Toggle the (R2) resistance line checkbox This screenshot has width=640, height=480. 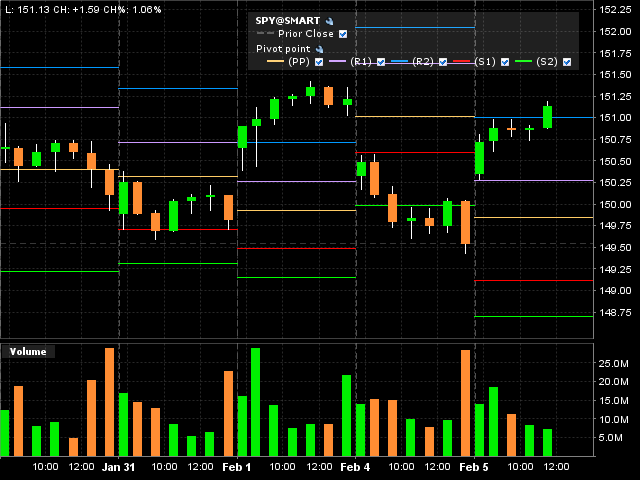[x=443, y=62]
